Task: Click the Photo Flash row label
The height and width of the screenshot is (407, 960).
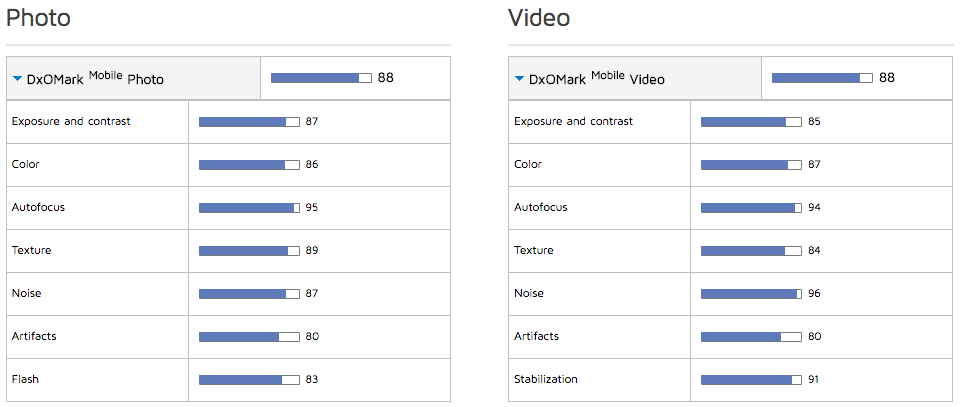Action: click(25, 379)
